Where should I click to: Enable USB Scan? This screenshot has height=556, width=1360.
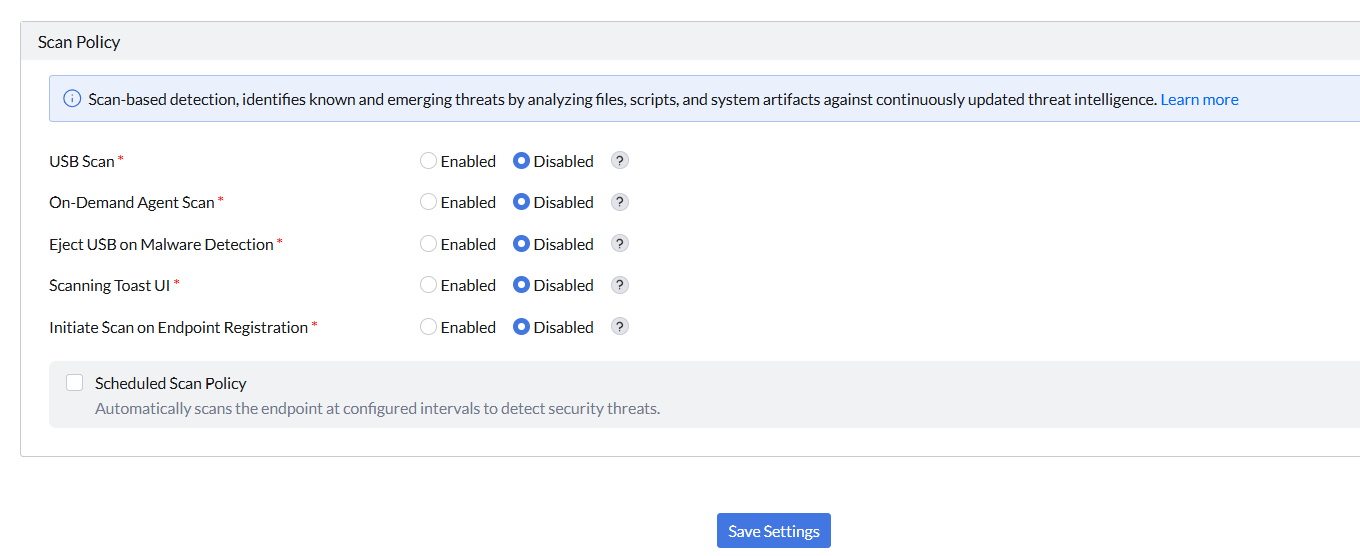[428, 161]
